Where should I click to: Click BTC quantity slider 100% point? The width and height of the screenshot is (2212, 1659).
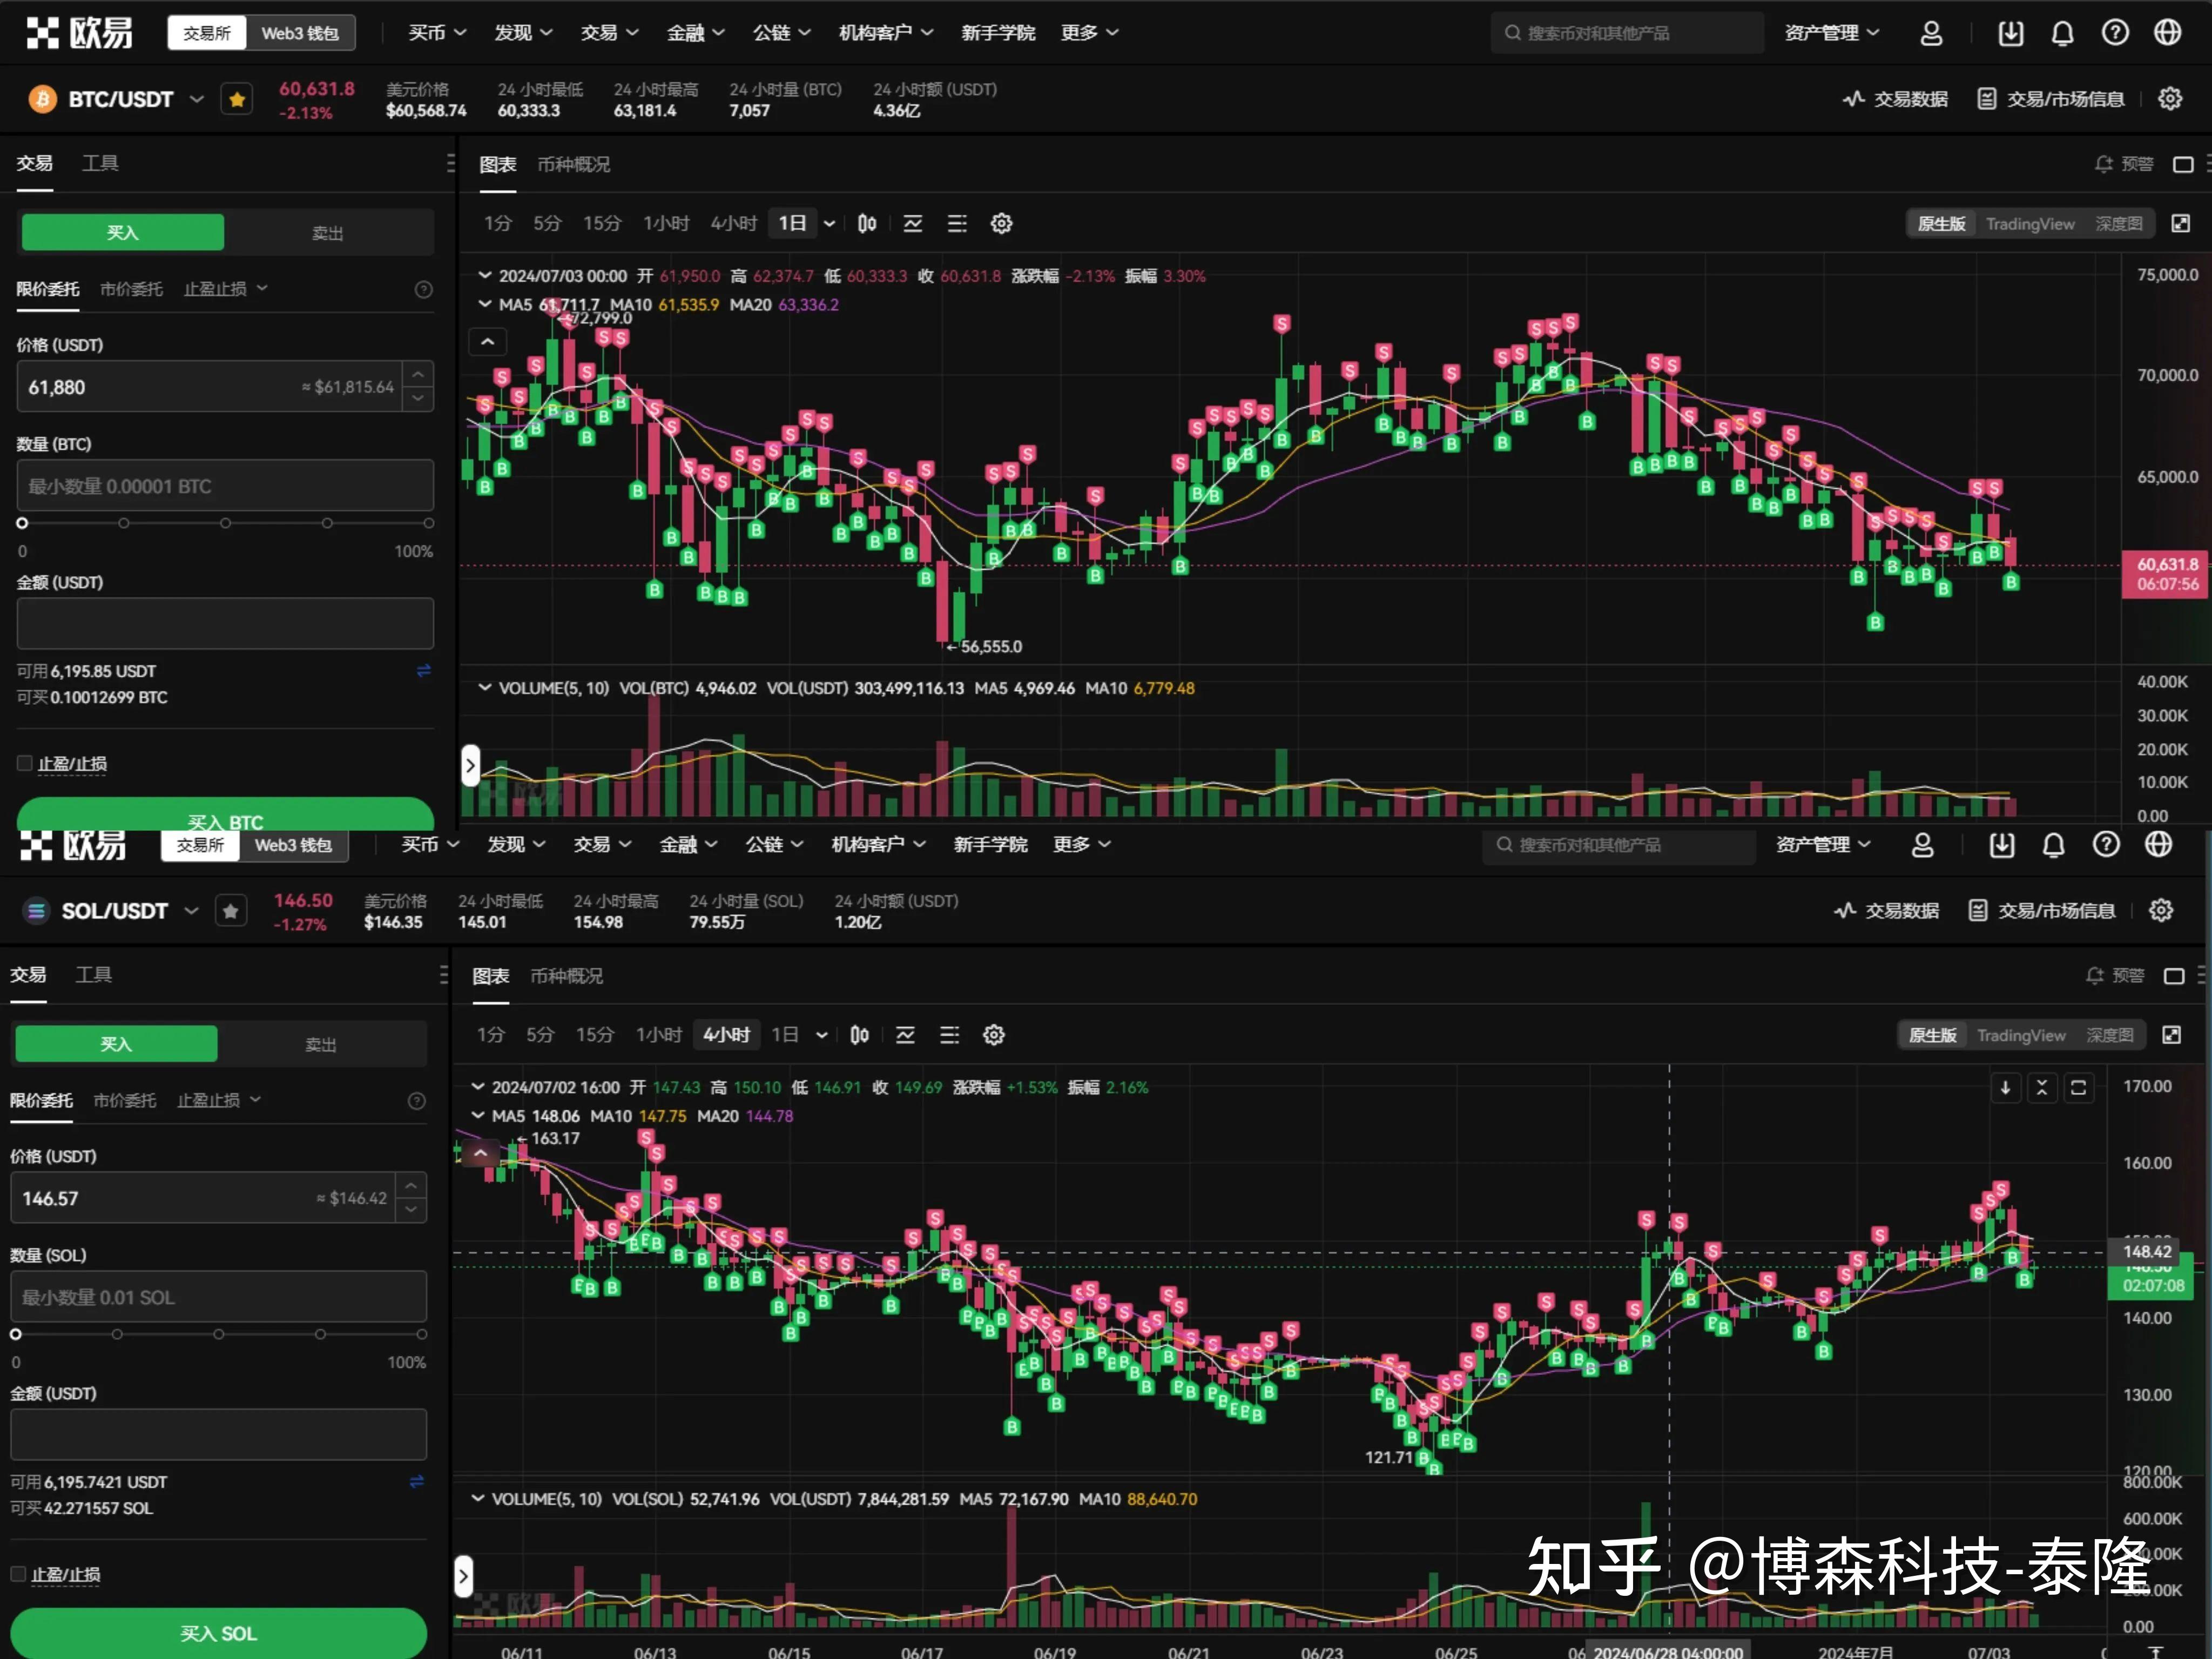[428, 523]
